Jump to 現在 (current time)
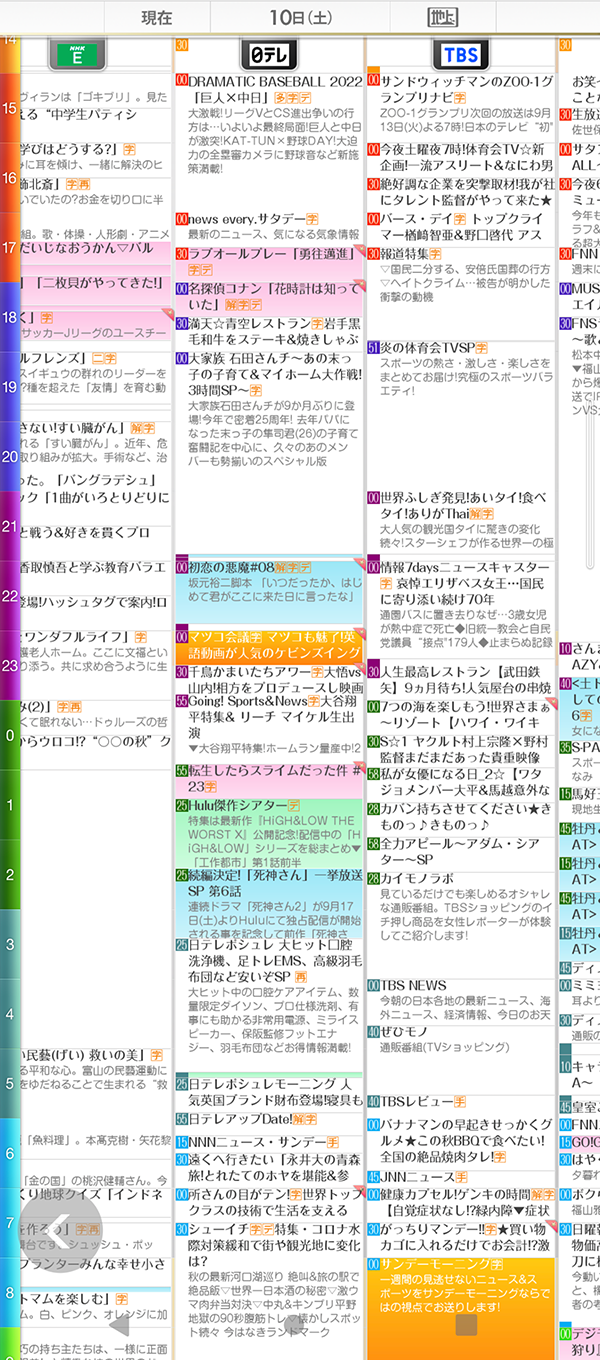The height and width of the screenshot is (1360, 600). pos(156,17)
